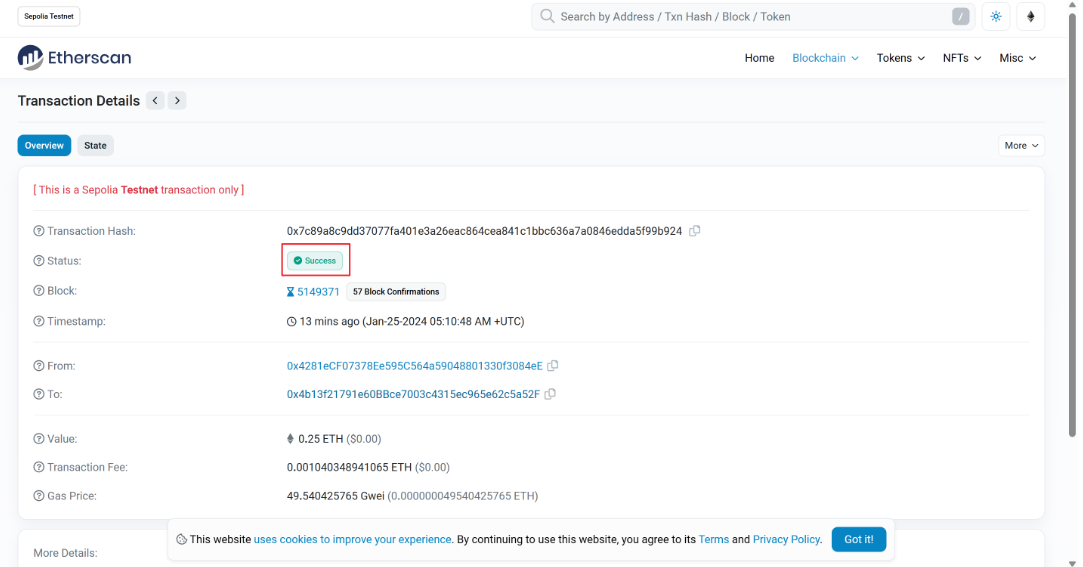Toggle the light/dark theme sun icon
This screenshot has height=567, width=1083.
(x=995, y=17)
